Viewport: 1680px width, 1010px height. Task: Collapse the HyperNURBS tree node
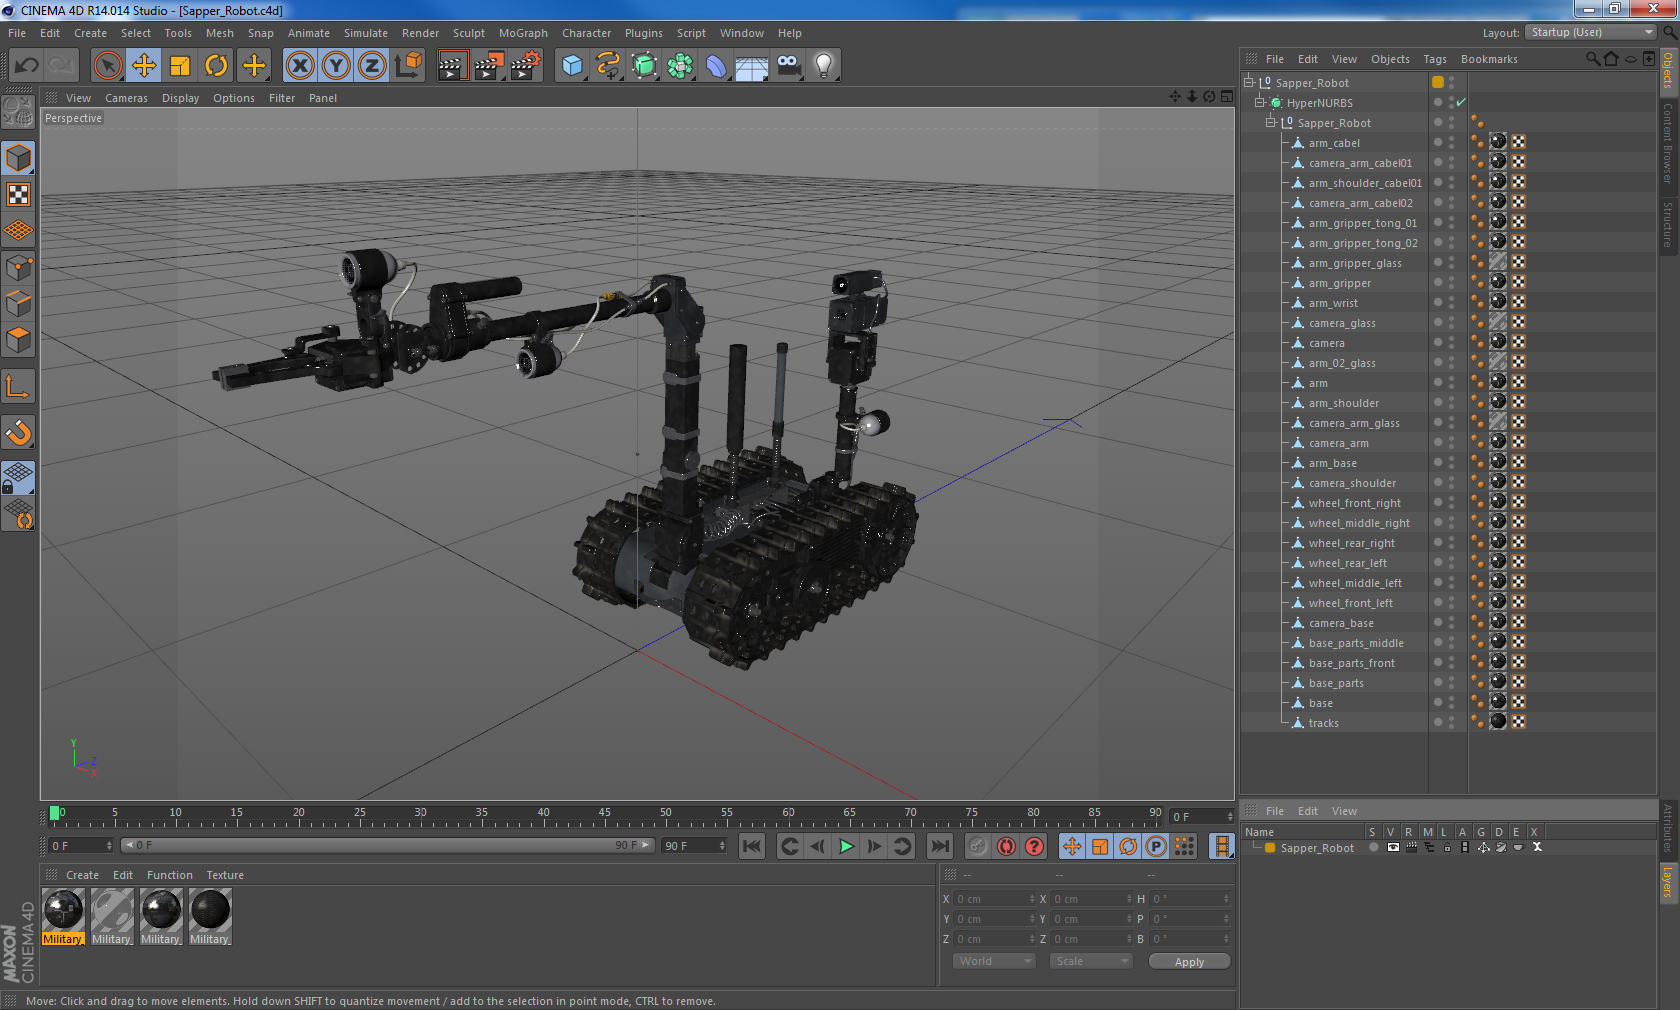pos(1260,102)
